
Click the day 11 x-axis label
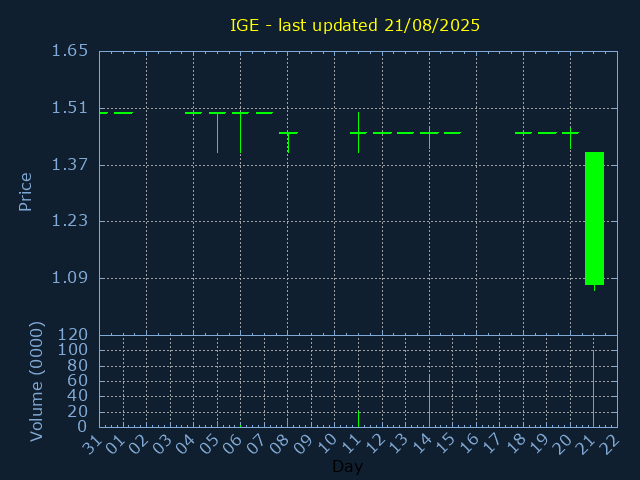pos(352,444)
